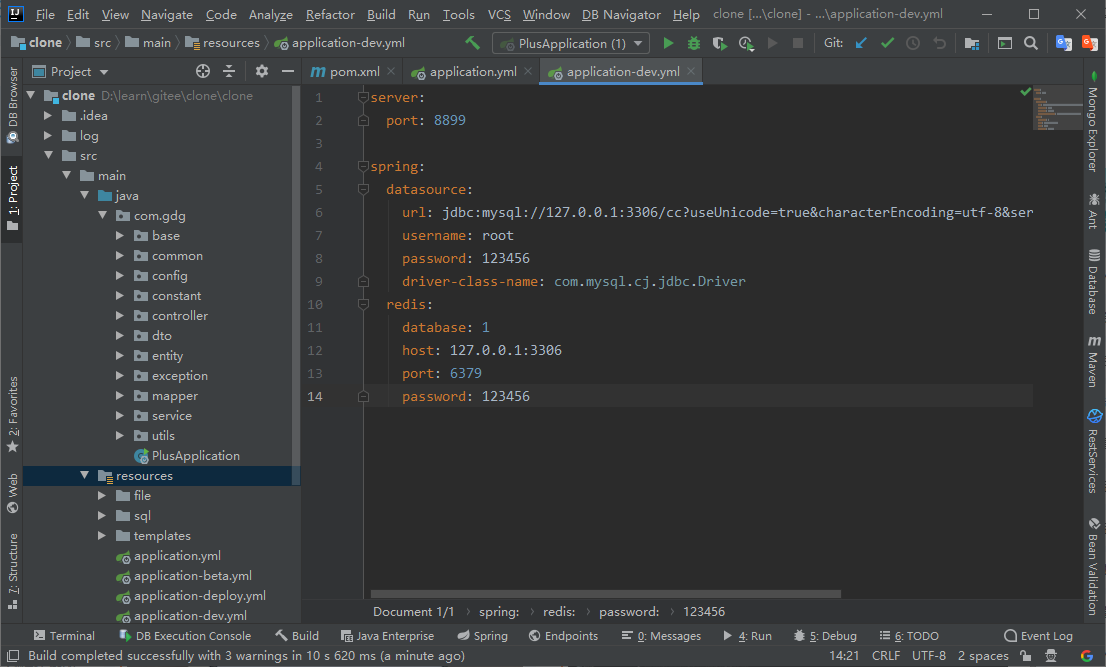
Task: Click the orange translate icon
Action: (x=1089, y=43)
